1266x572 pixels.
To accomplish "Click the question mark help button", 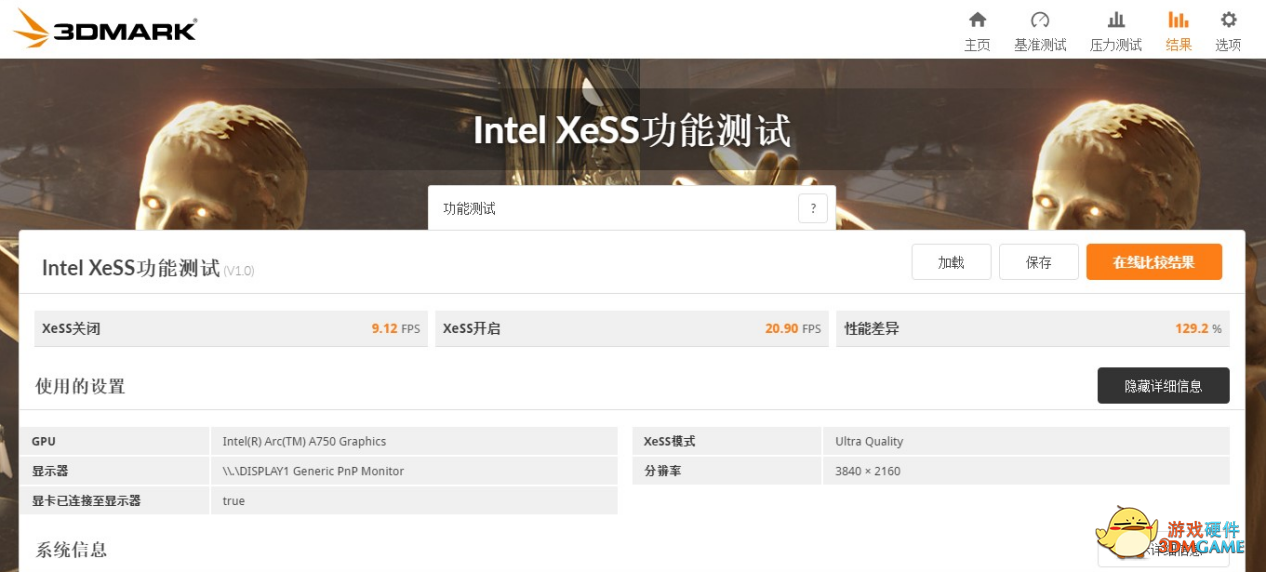I will click(x=813, y=208).
